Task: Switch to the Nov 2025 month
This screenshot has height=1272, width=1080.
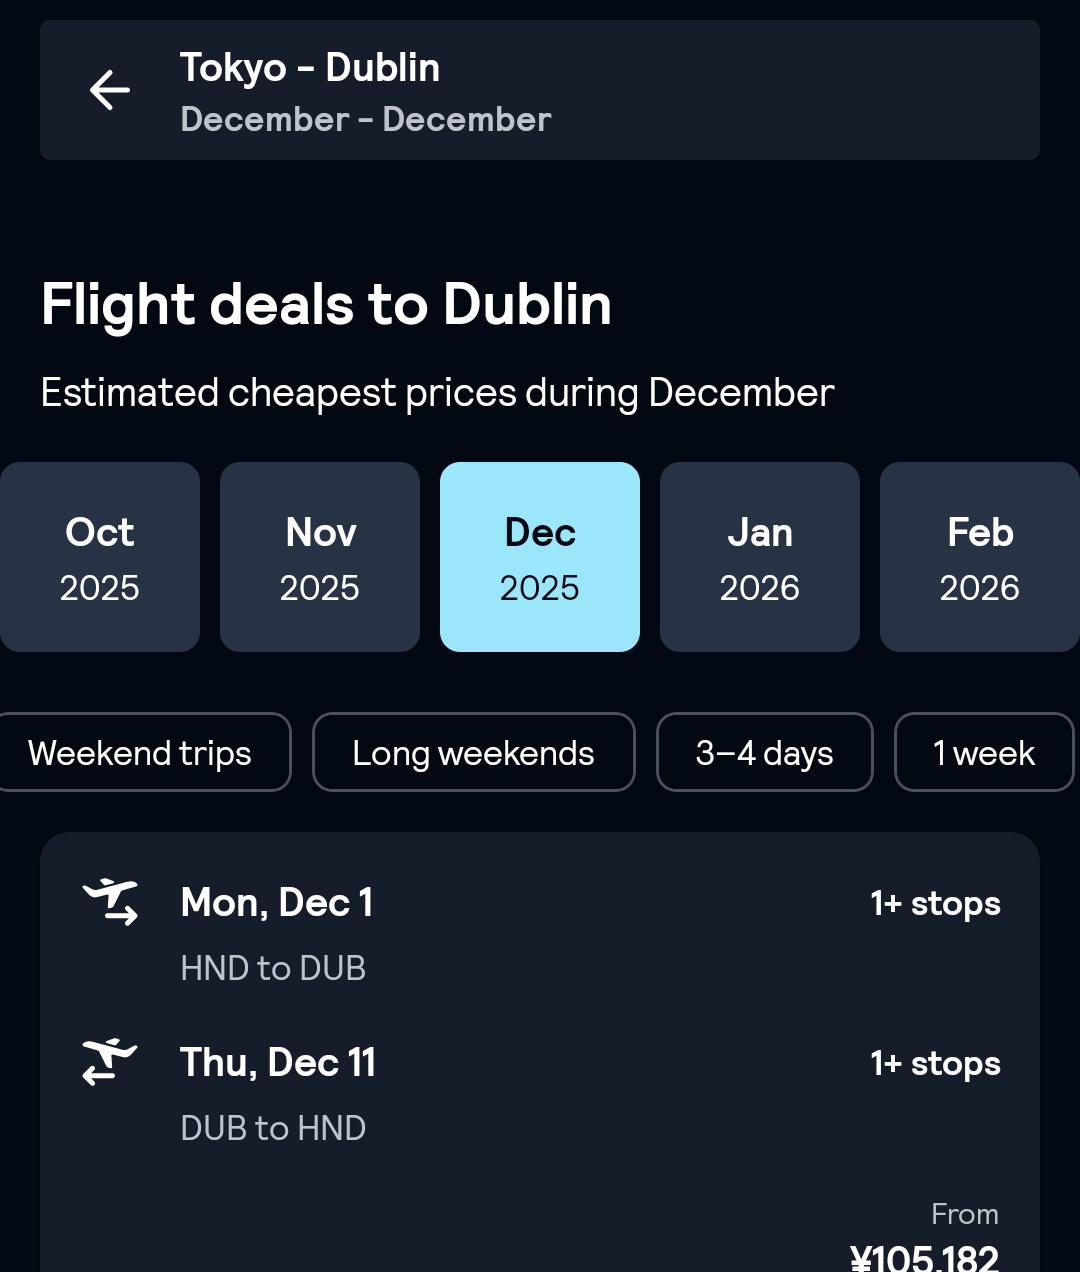Action: tap(320, 557)
